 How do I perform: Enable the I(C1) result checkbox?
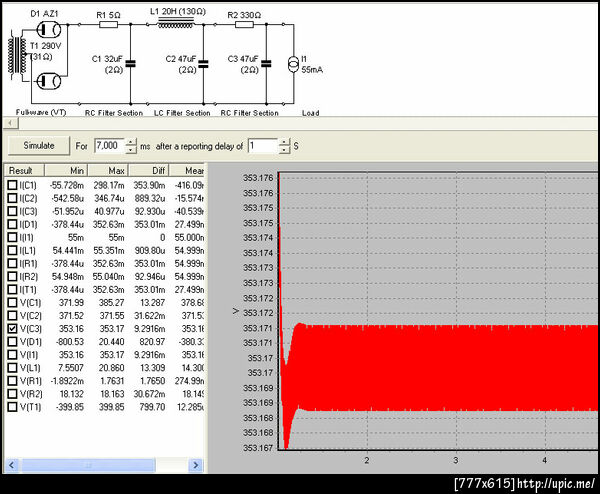point(13,185)
